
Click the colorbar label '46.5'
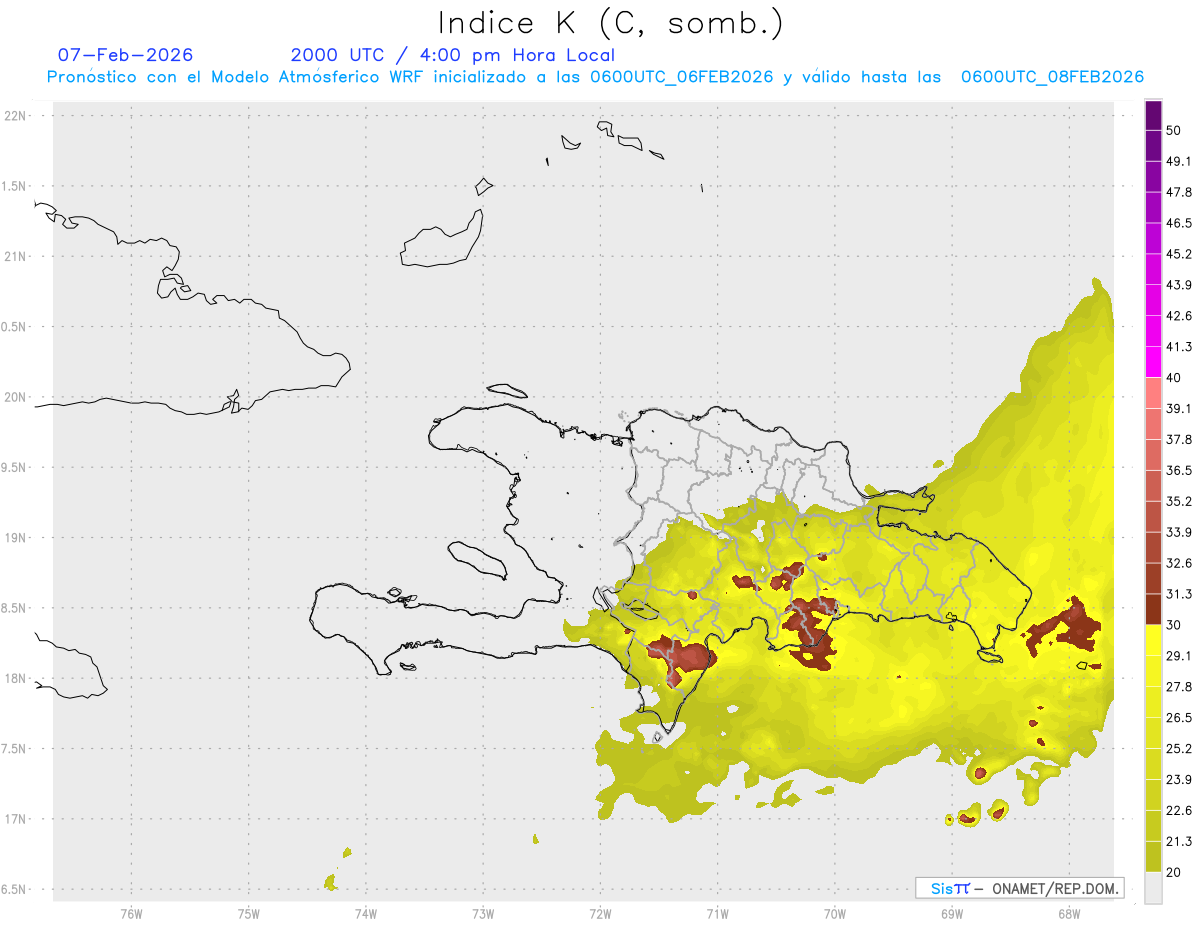(1178, 223)
